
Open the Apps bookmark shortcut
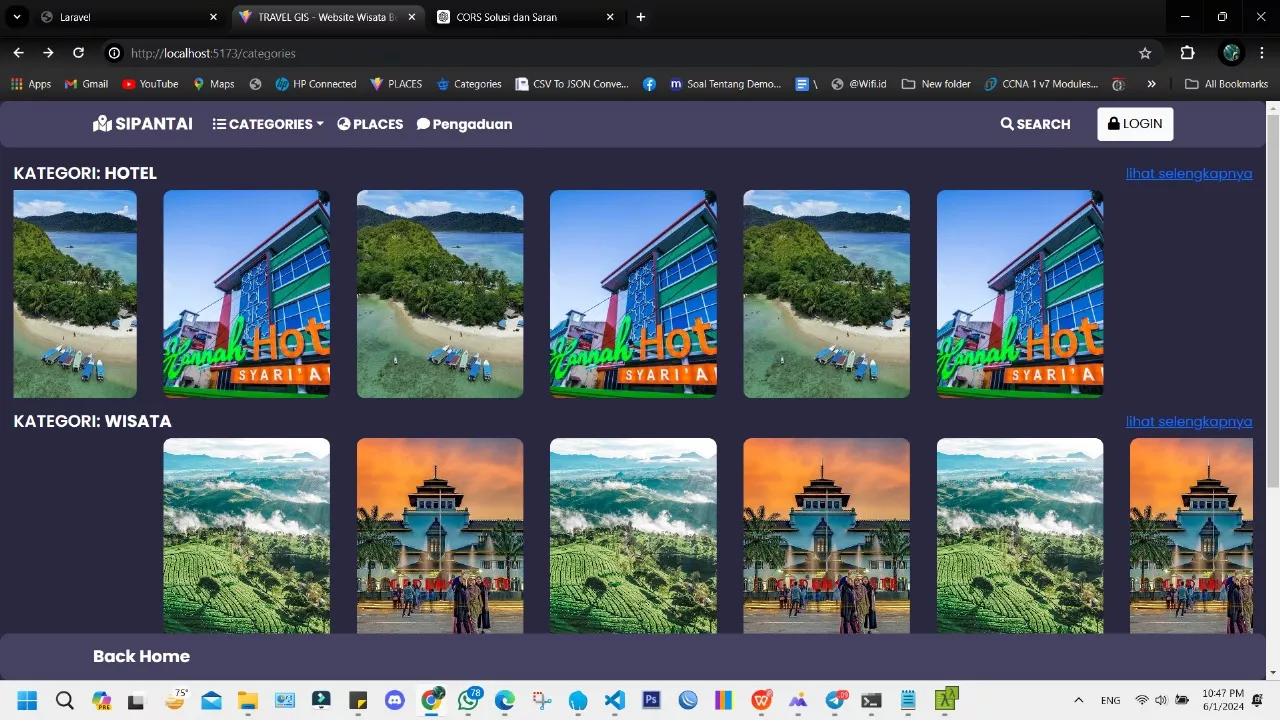[x=31, y=84]
